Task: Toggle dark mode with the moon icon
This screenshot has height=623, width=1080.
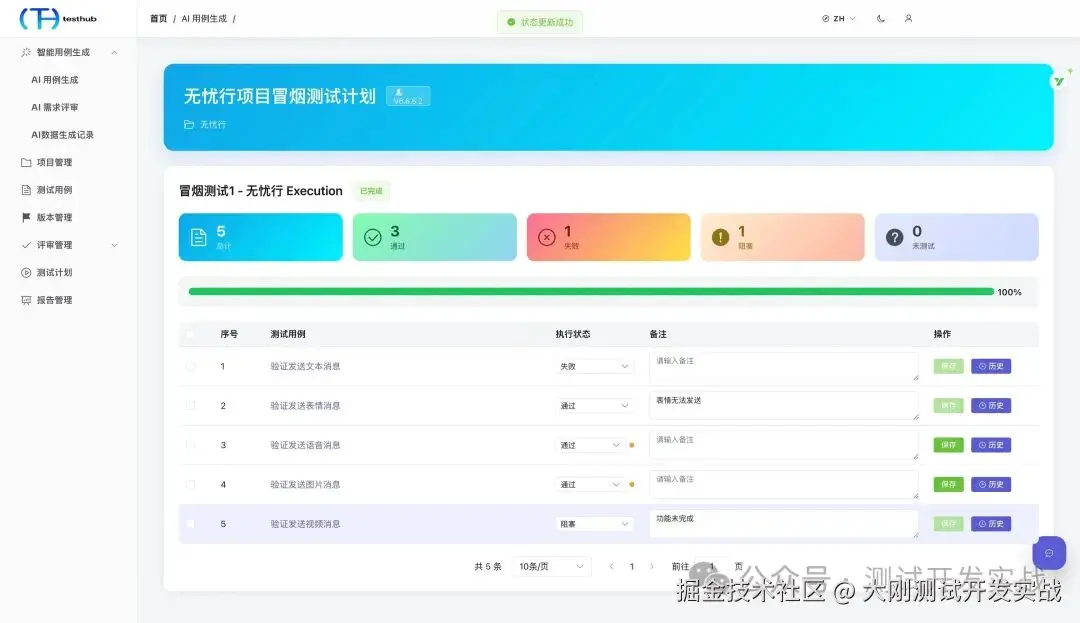Action: point(881,19)
